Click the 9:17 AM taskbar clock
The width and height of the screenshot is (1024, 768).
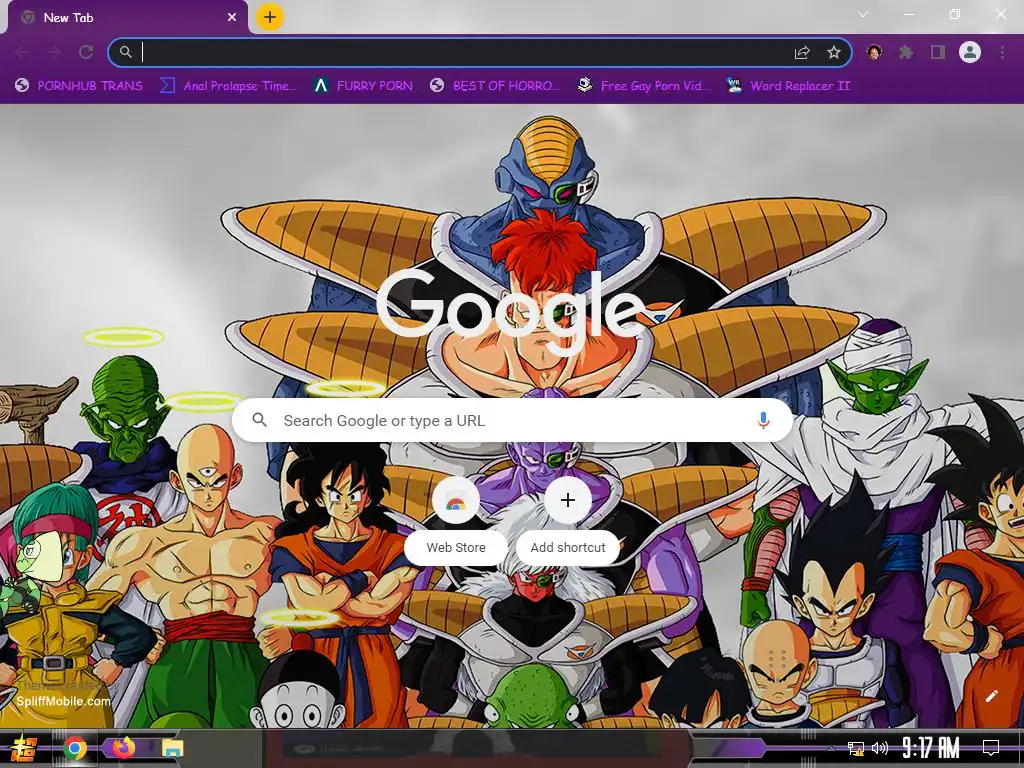tap(931, 748)
